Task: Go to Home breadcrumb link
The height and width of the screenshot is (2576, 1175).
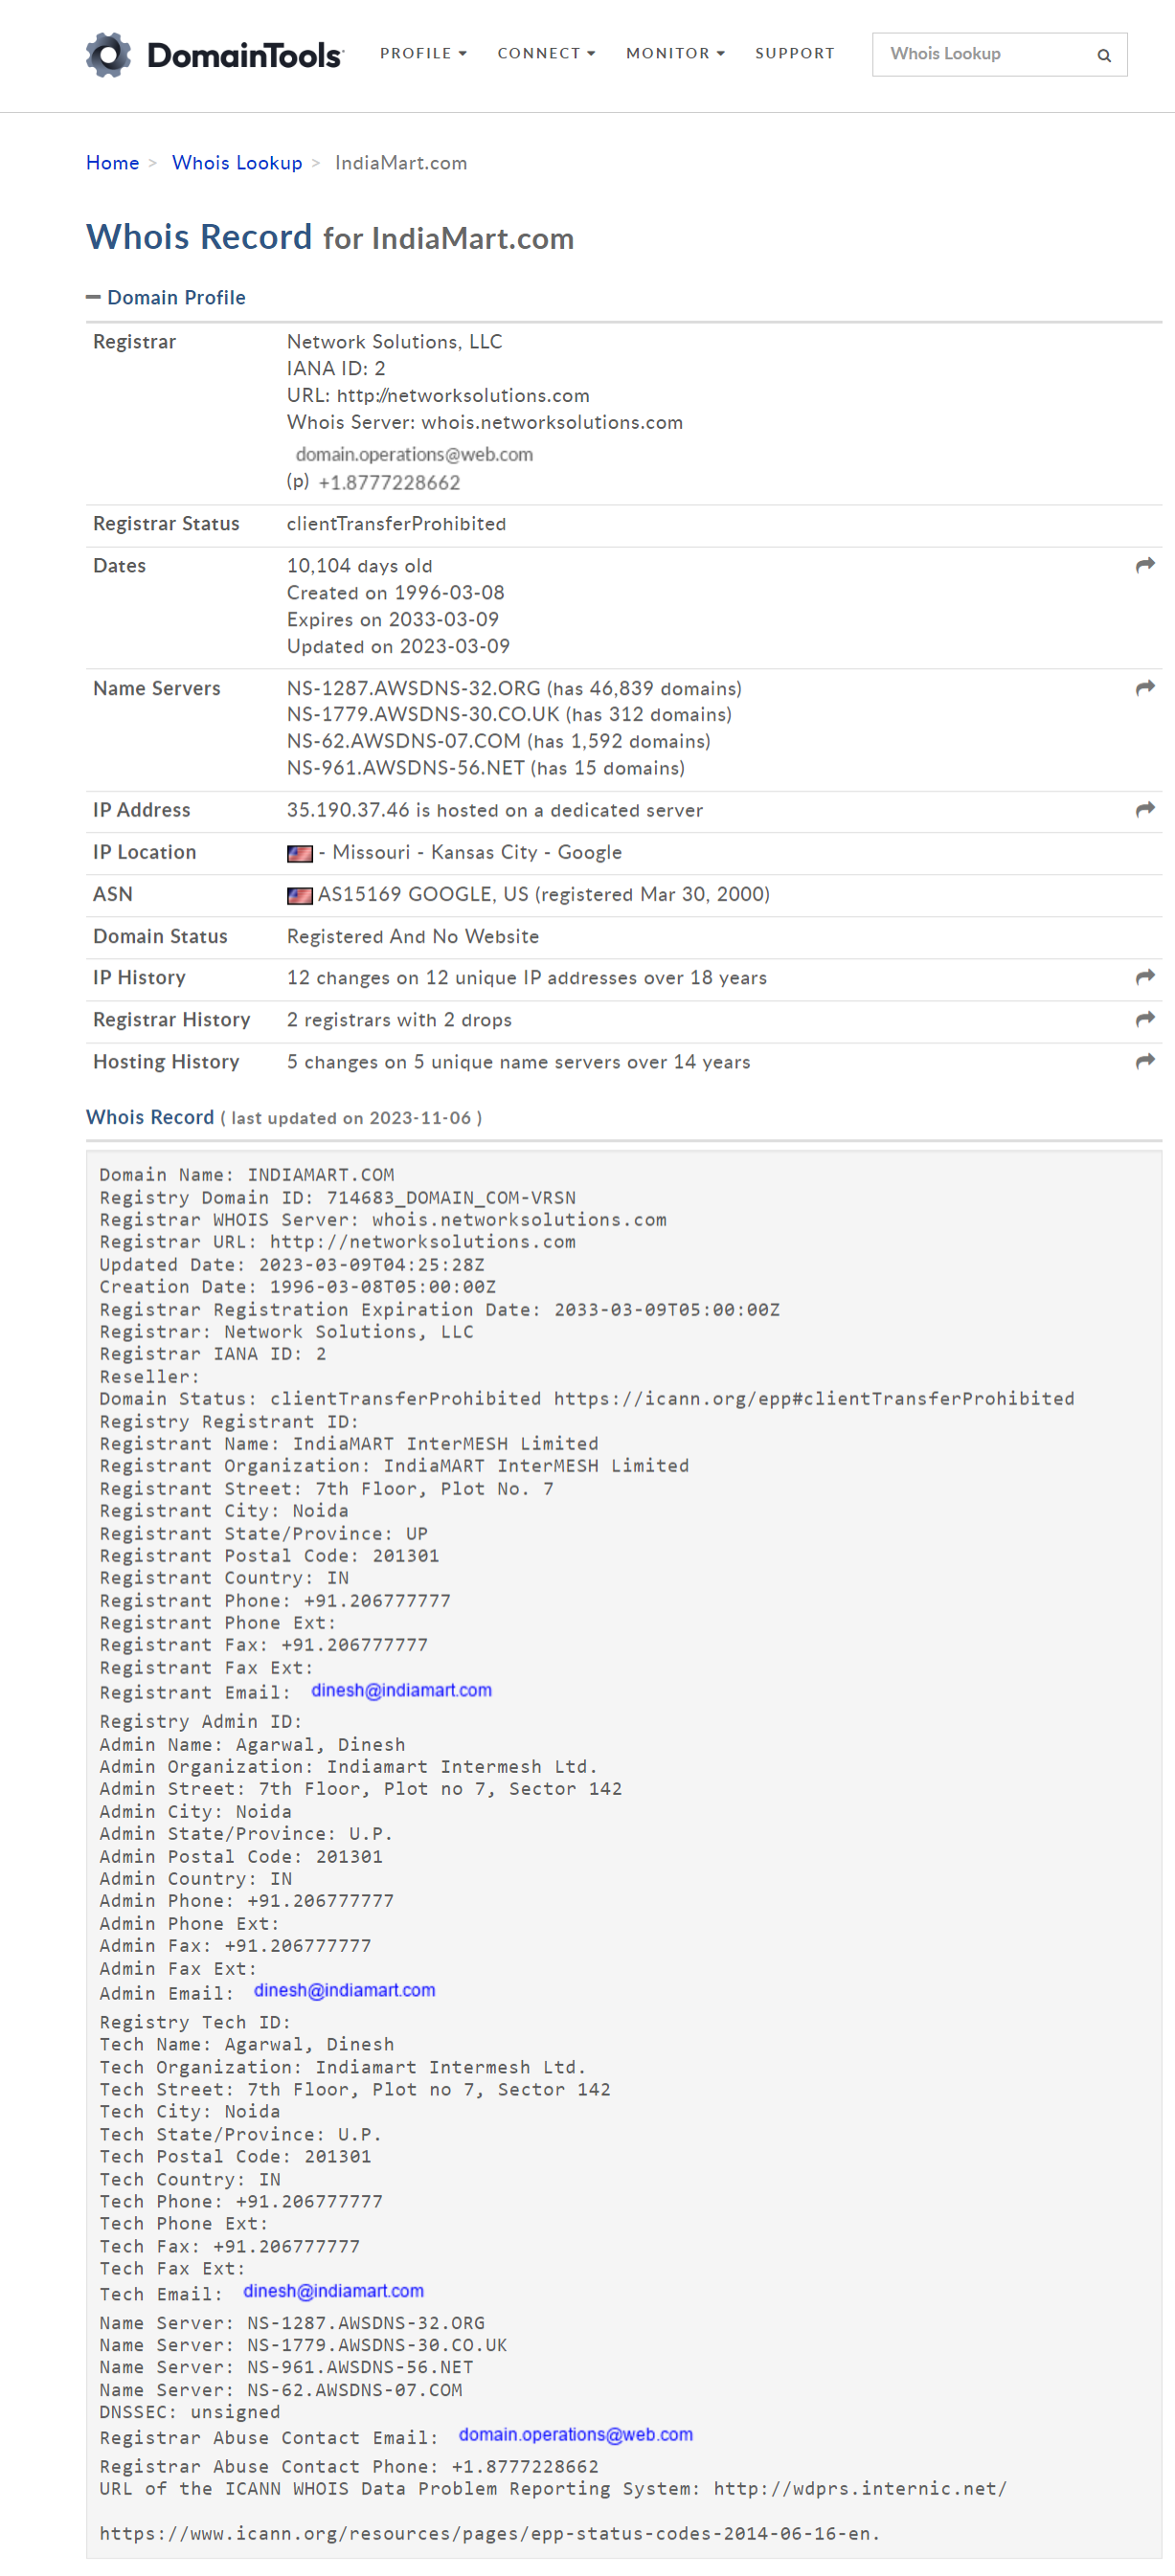Action: [112, 163]
